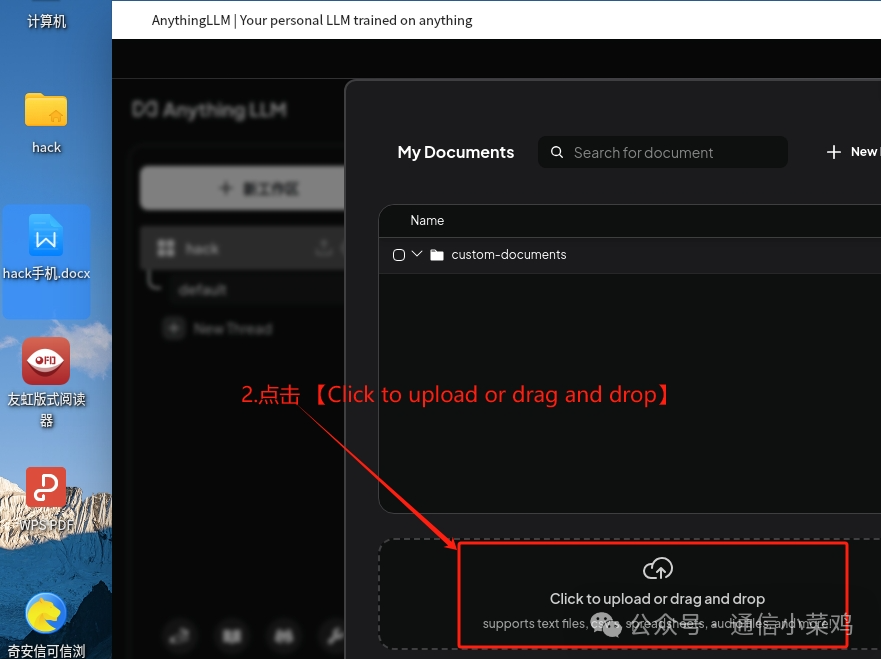Click the My Documents heading

456,152
